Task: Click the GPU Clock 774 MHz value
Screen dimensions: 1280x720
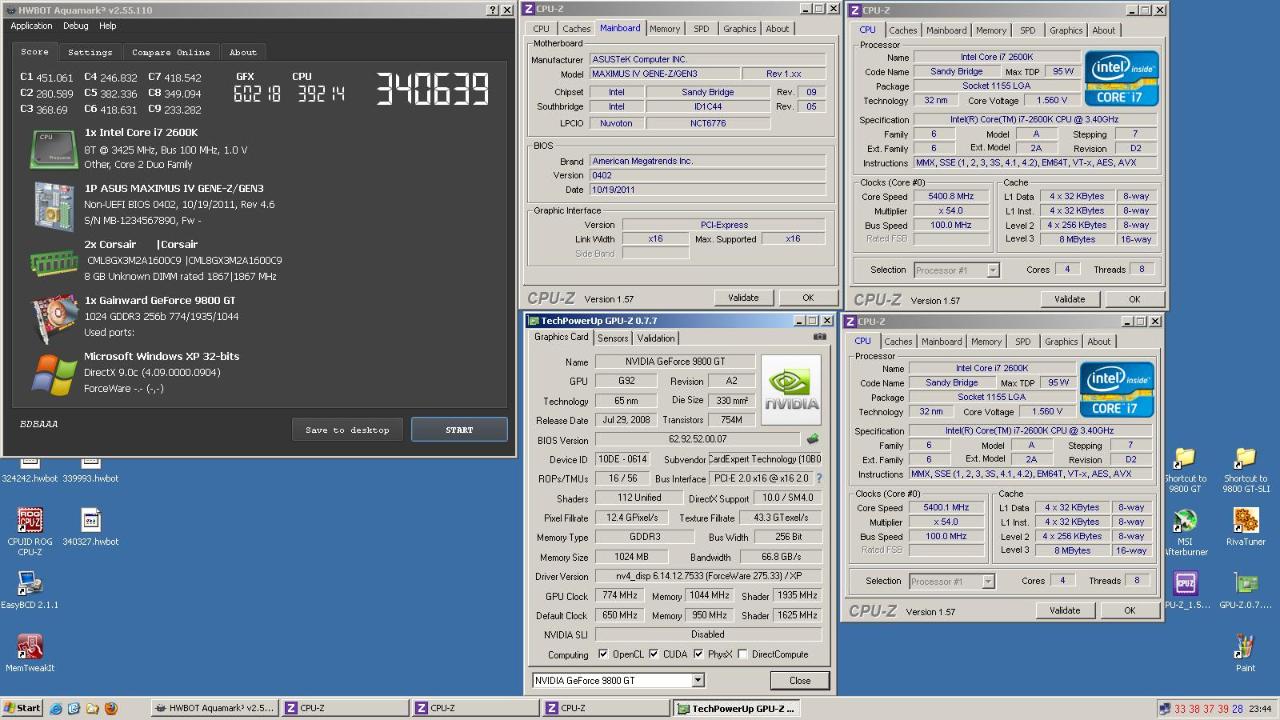Action: click(621, 596)
